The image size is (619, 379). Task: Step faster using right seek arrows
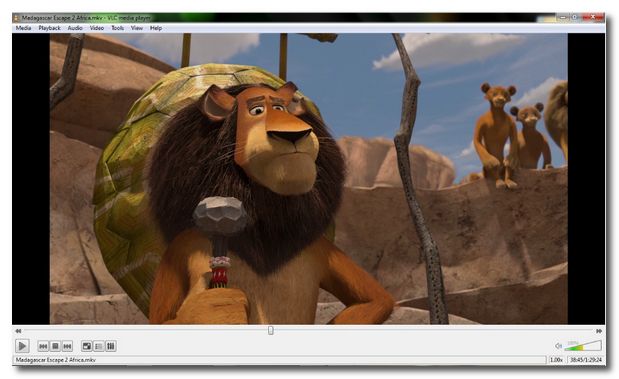599,331
